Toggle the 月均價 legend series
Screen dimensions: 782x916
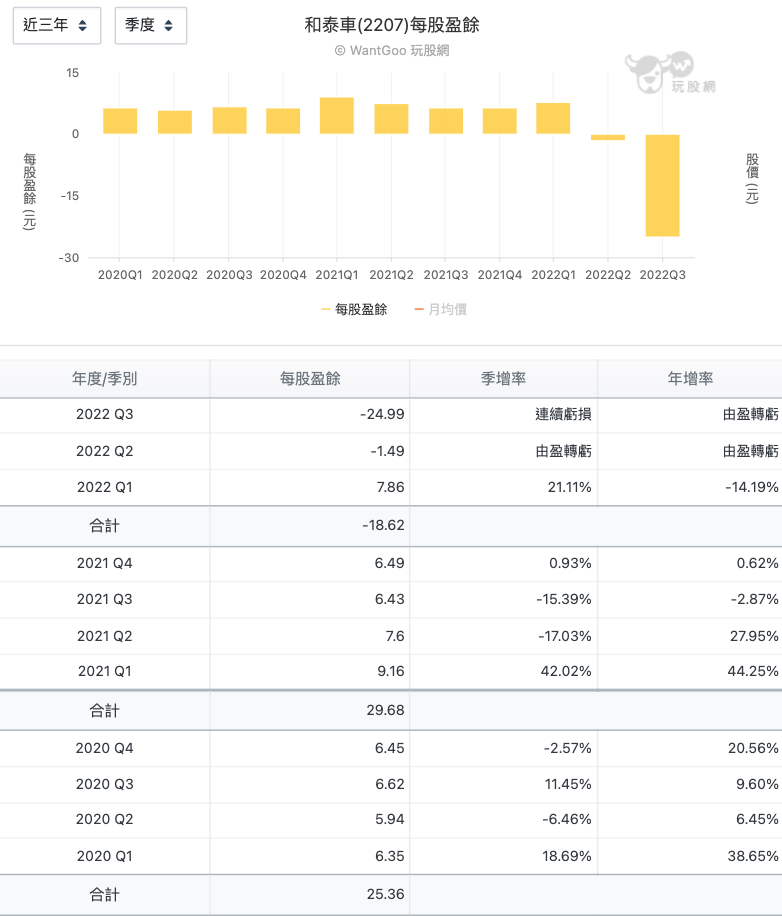pyautogui.click(x=441, y=310)
